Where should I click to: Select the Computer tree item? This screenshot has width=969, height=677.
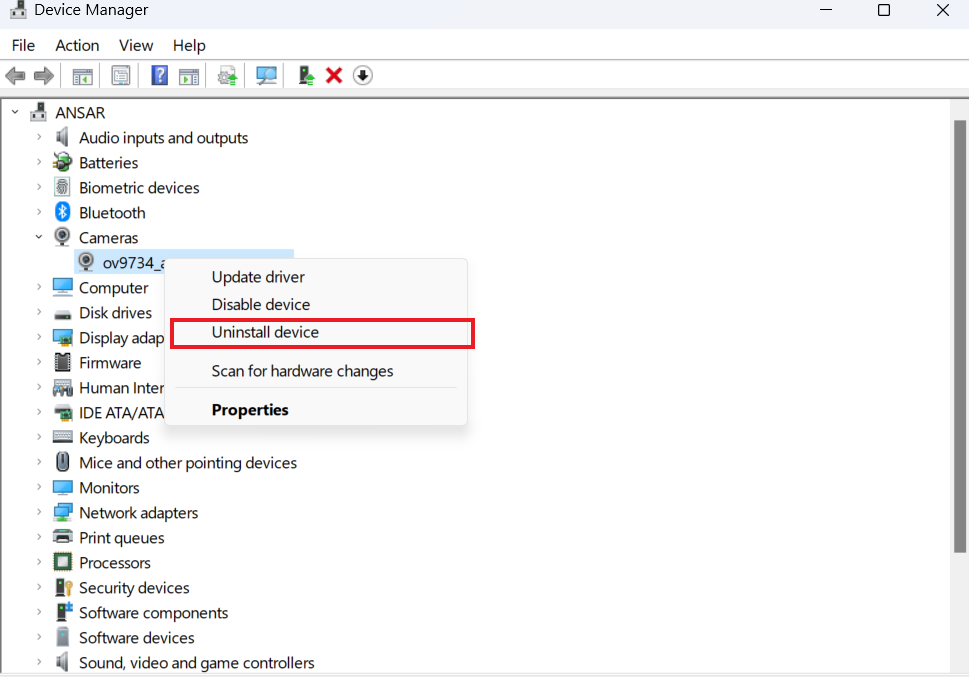[114, 287]
